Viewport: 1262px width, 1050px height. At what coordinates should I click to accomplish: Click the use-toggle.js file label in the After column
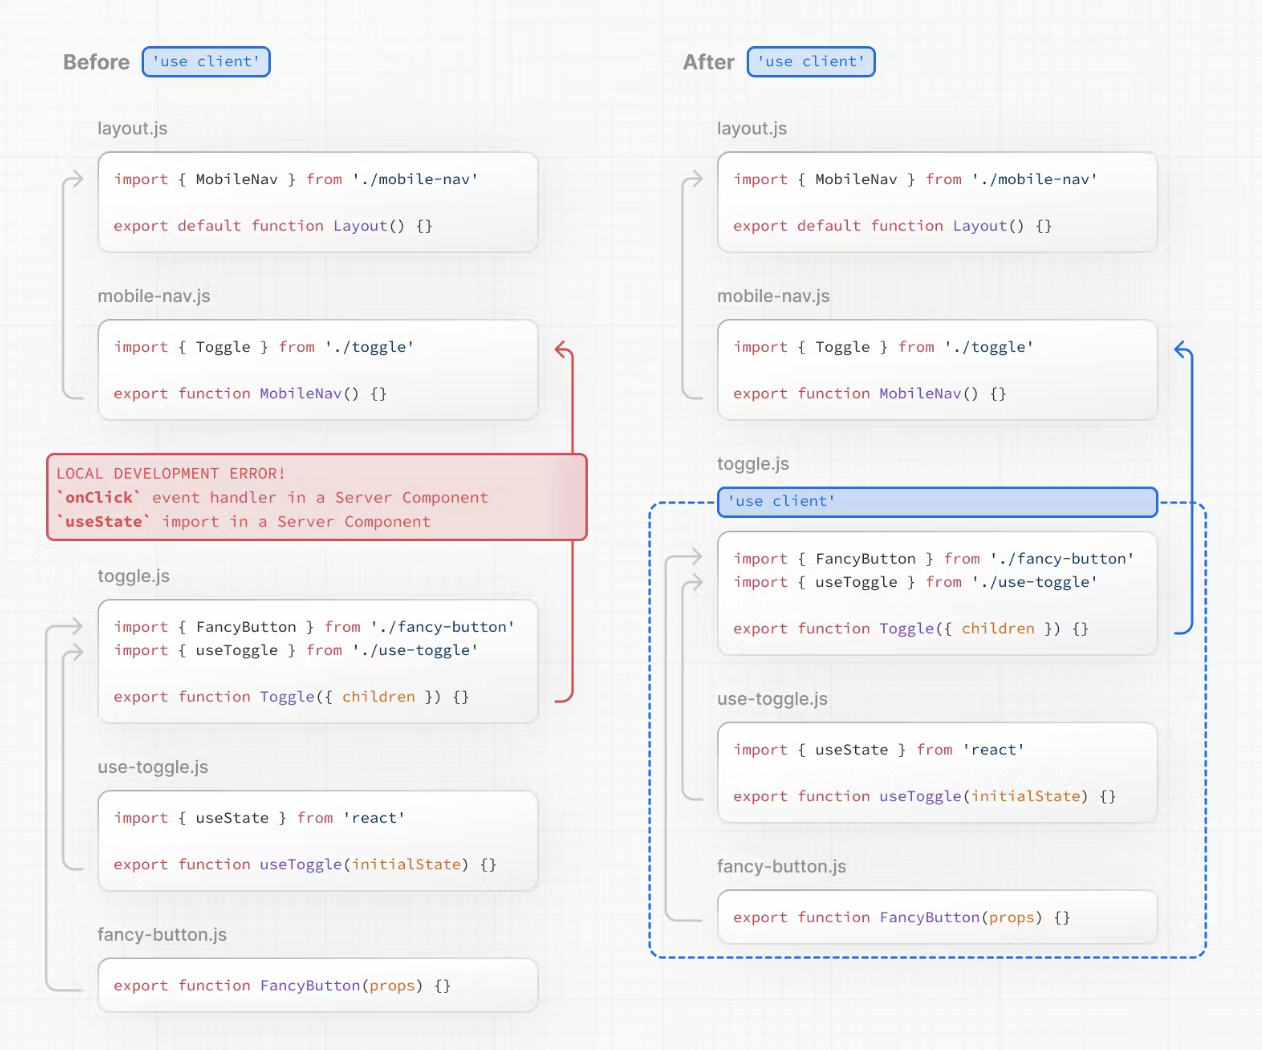772,699
